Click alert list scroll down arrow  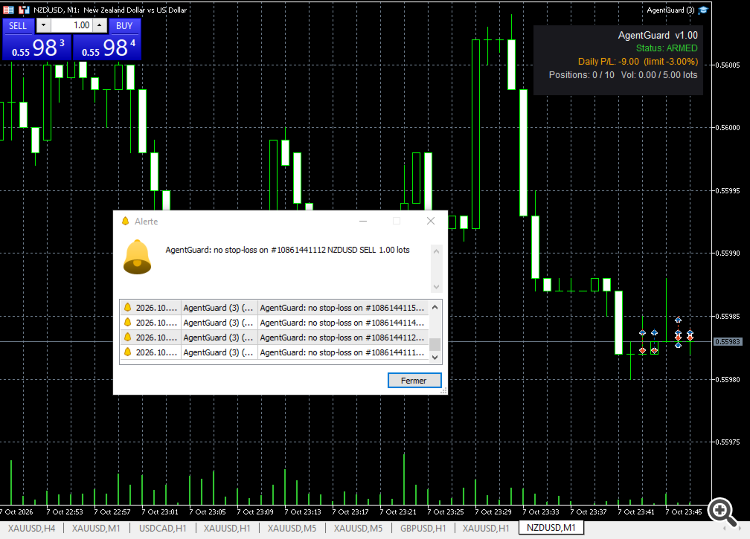coord(435,357)
